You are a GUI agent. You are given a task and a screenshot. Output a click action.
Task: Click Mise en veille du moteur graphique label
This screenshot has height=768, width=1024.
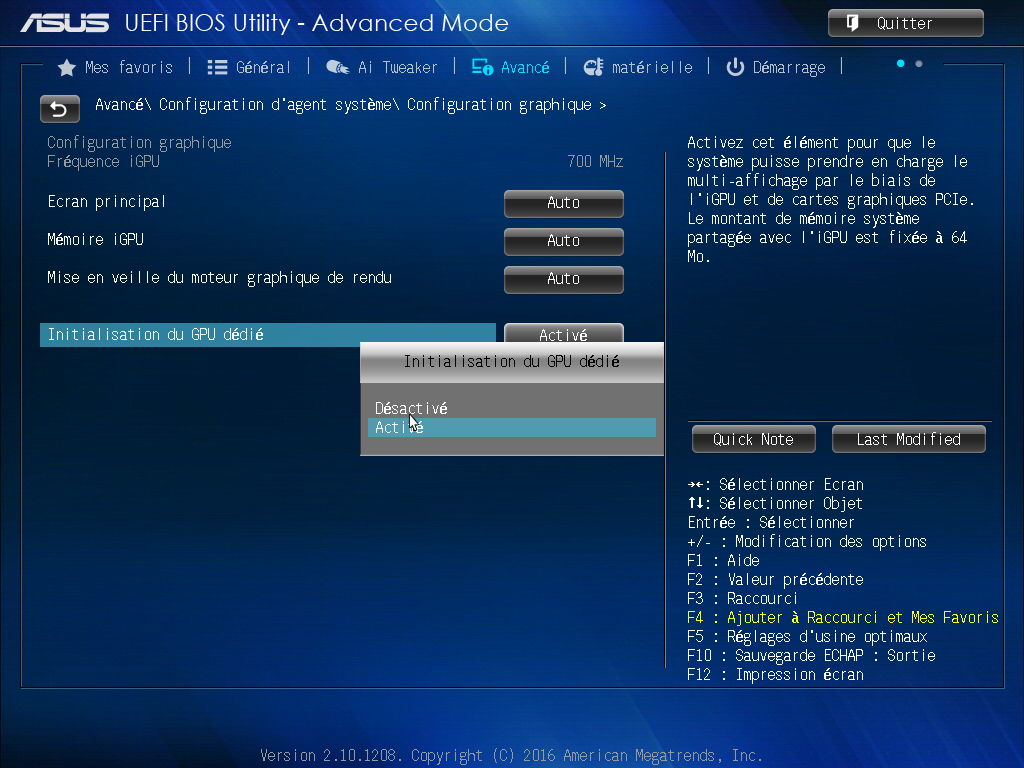click(x=219, y=278)
